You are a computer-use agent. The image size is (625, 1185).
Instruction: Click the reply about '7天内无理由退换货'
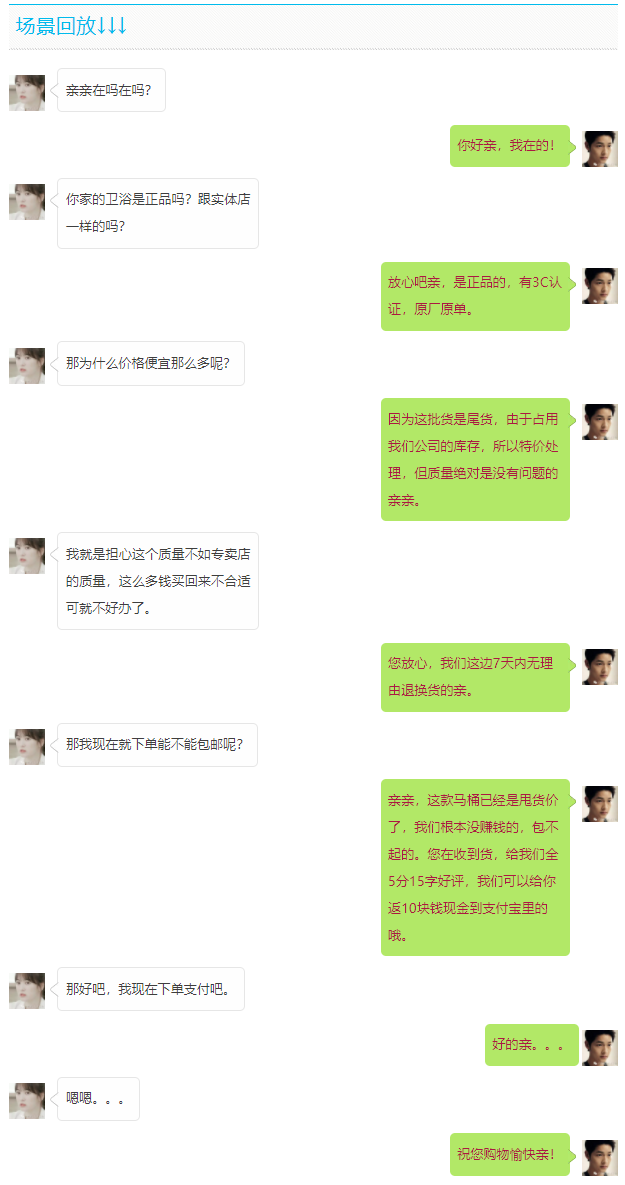[475, 677]
